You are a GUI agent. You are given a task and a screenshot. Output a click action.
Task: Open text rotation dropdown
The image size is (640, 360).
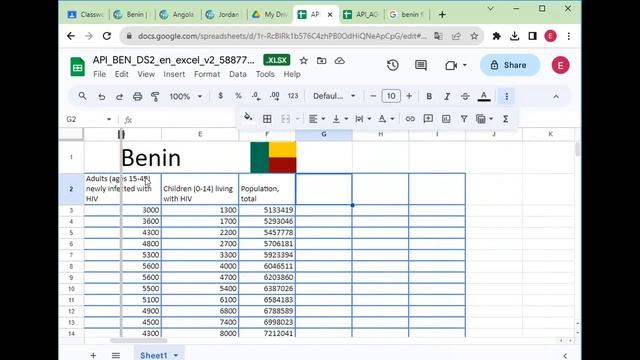(x=386, y=119)
